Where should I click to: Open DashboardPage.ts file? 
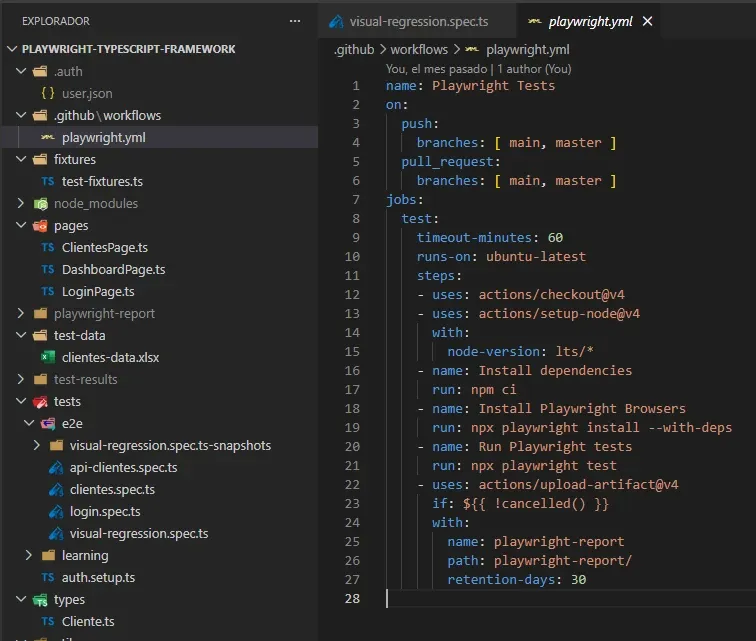pos(113,269)
